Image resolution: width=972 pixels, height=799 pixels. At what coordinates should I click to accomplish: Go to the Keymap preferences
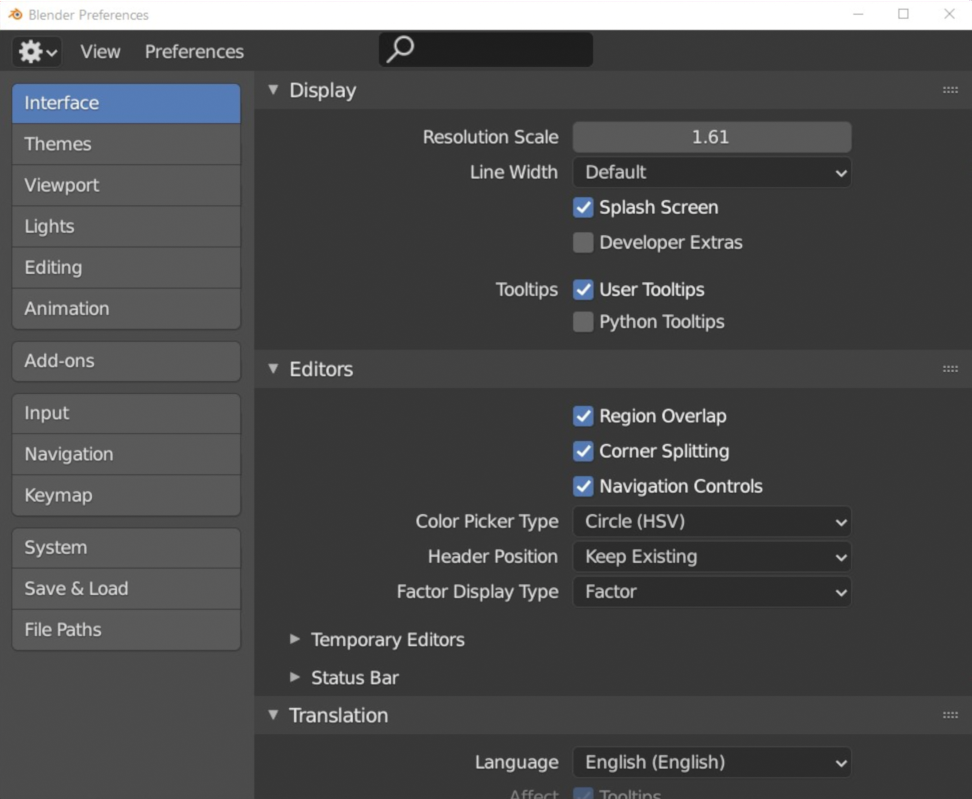(x=126, y=495)
